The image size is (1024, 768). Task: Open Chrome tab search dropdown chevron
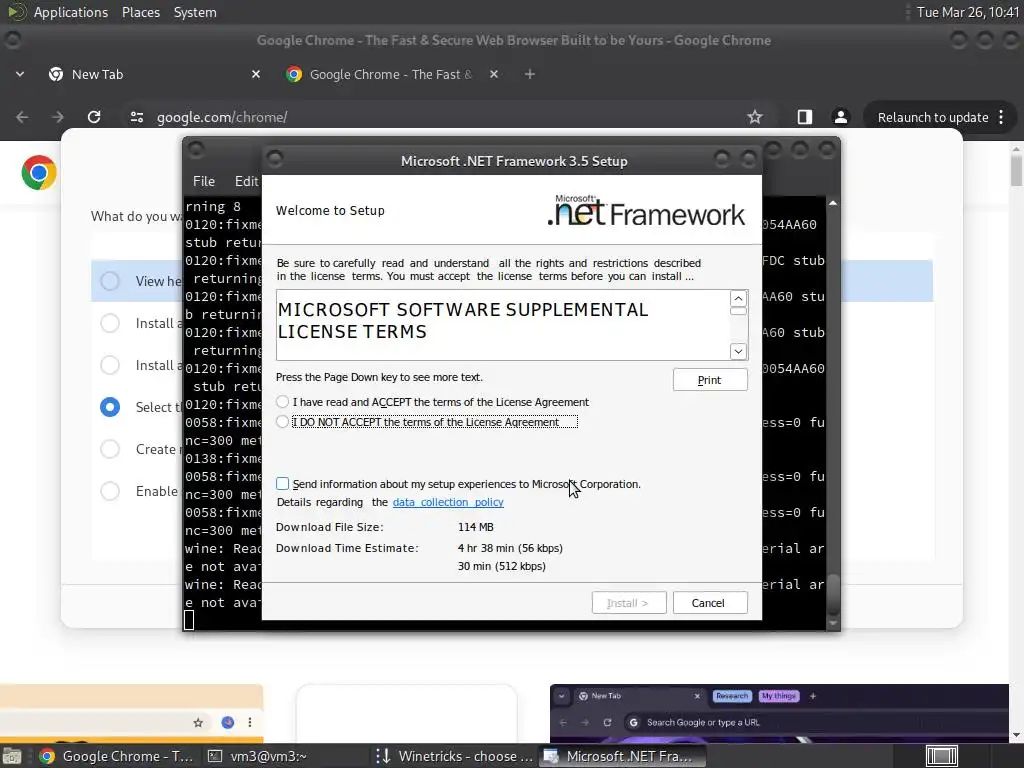(x=20, y=74)
